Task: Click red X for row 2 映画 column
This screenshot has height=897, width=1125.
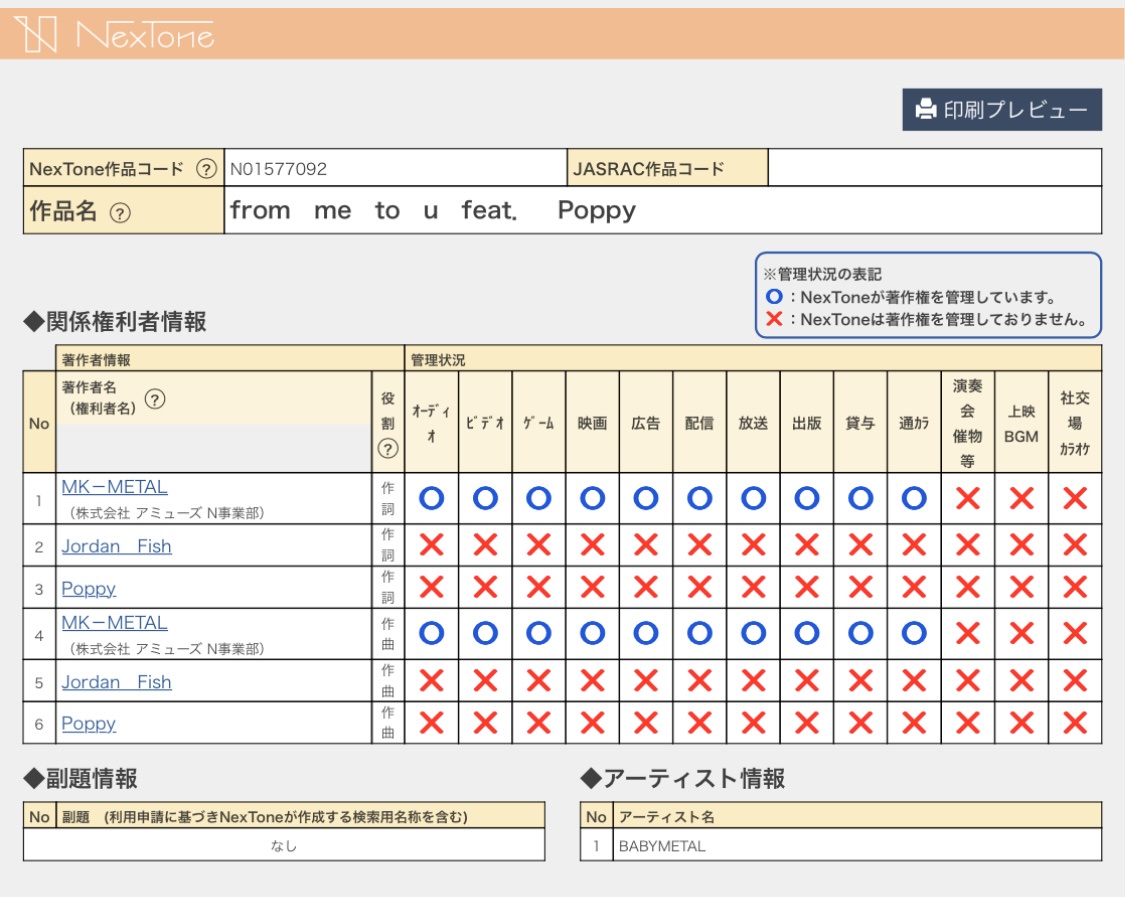Action: pyautogui.click(x=592, y=545)
